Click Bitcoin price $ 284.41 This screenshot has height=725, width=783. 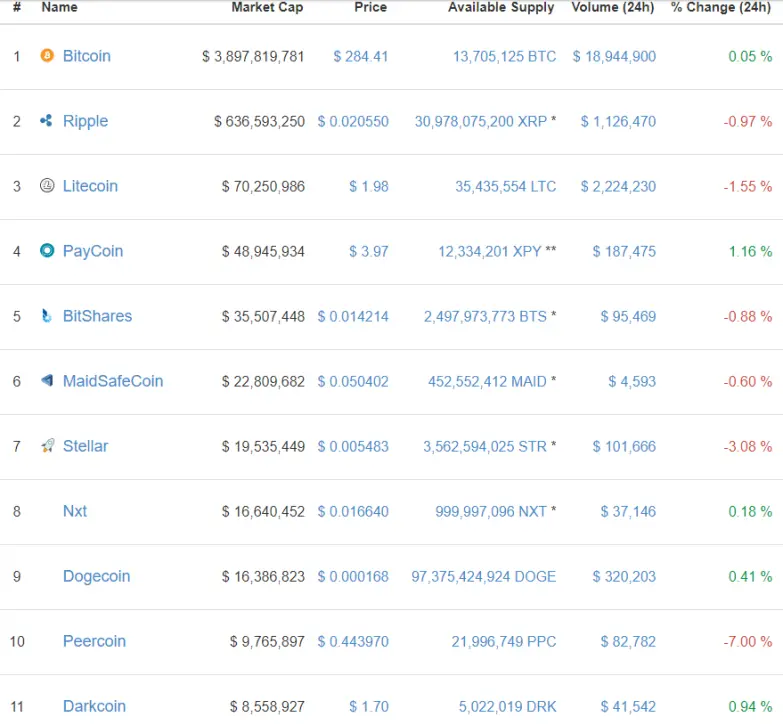[x=361, y=56]
